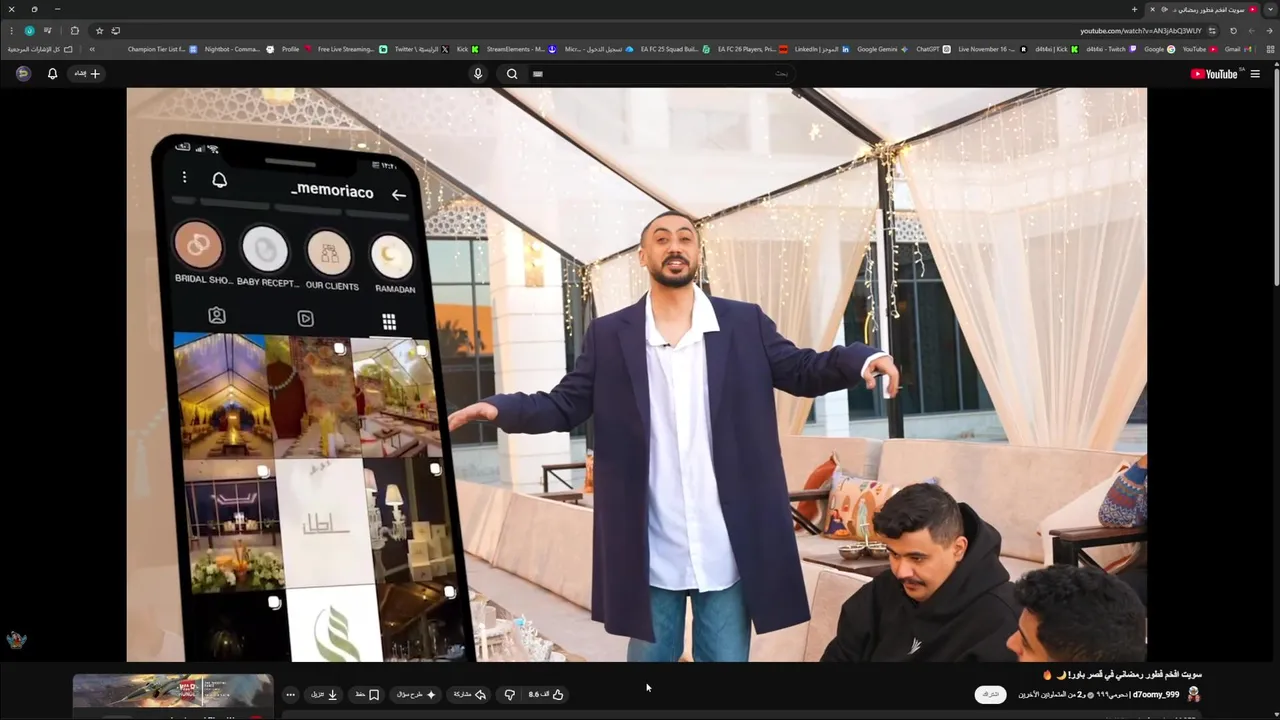Viewport: 1280px width, 720px height.
Task: Download the video
Action: [324, 694]
